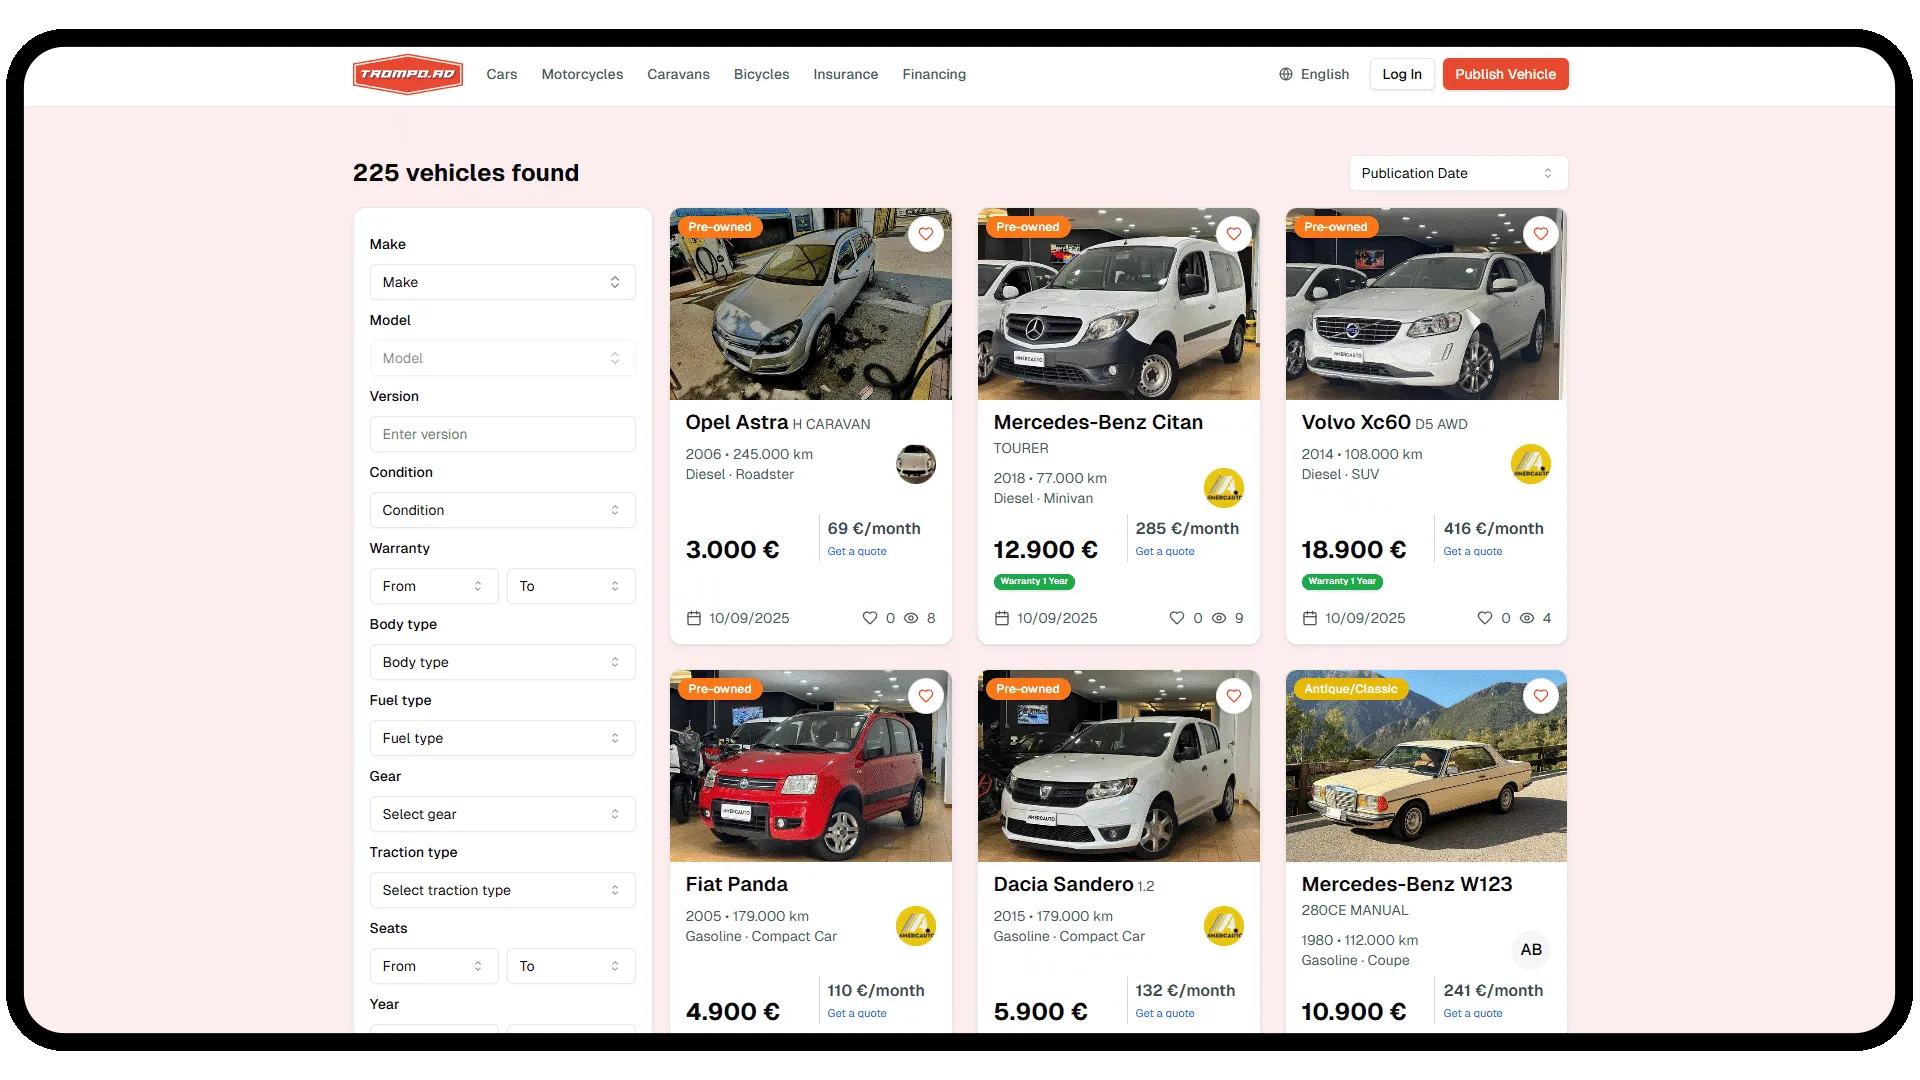Viewport: 1920px width, 1080px height.
Task: Open the Make dropdown
Action: (502, 282)
